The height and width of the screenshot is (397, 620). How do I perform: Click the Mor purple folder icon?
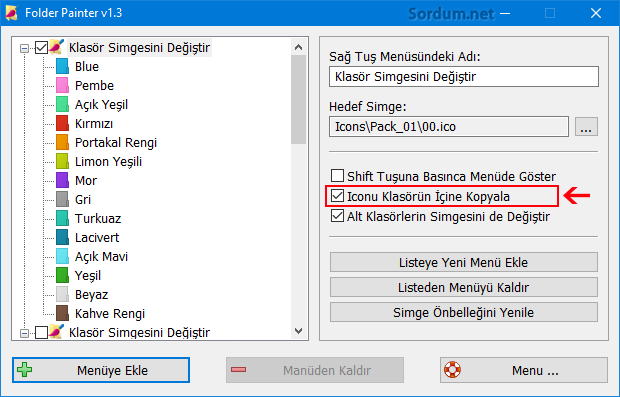[62, 180]
